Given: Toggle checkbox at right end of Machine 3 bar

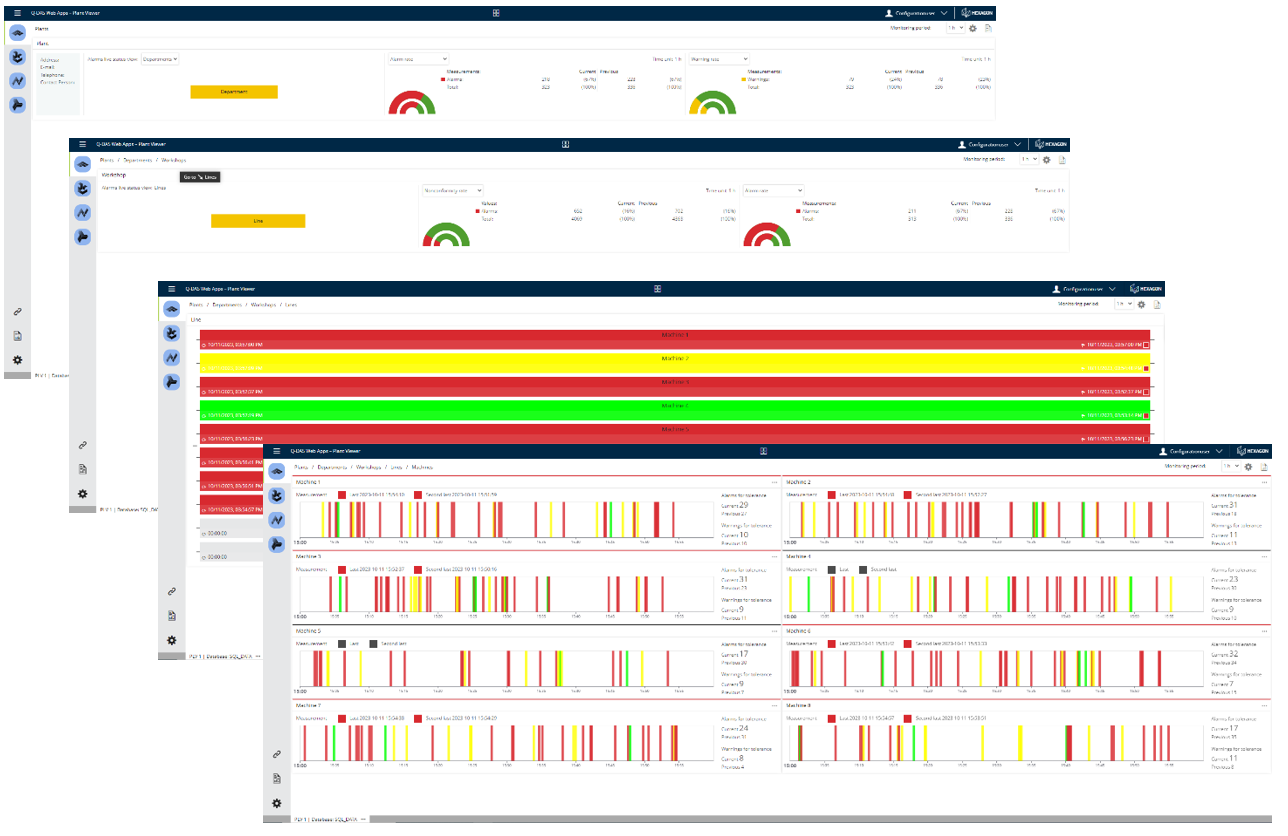Looking at the screenshot, I should [x=1147, y=392].
